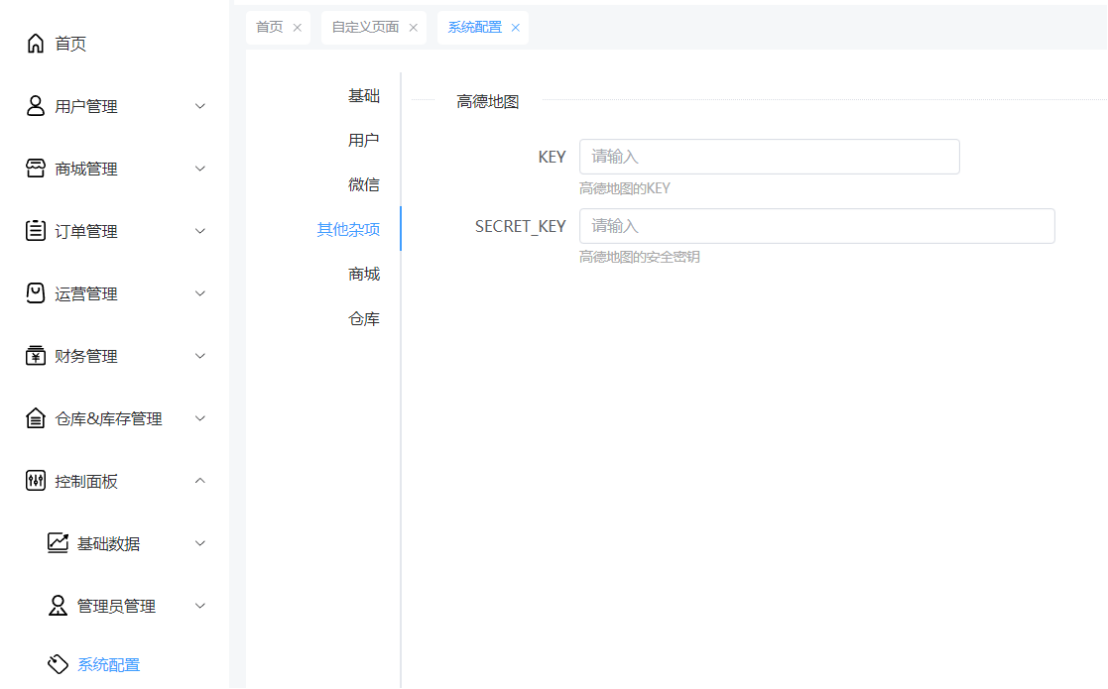Select the 系统配置 page tab
Viewport: 1108px width, 689px height.
[x=475, y=28]
